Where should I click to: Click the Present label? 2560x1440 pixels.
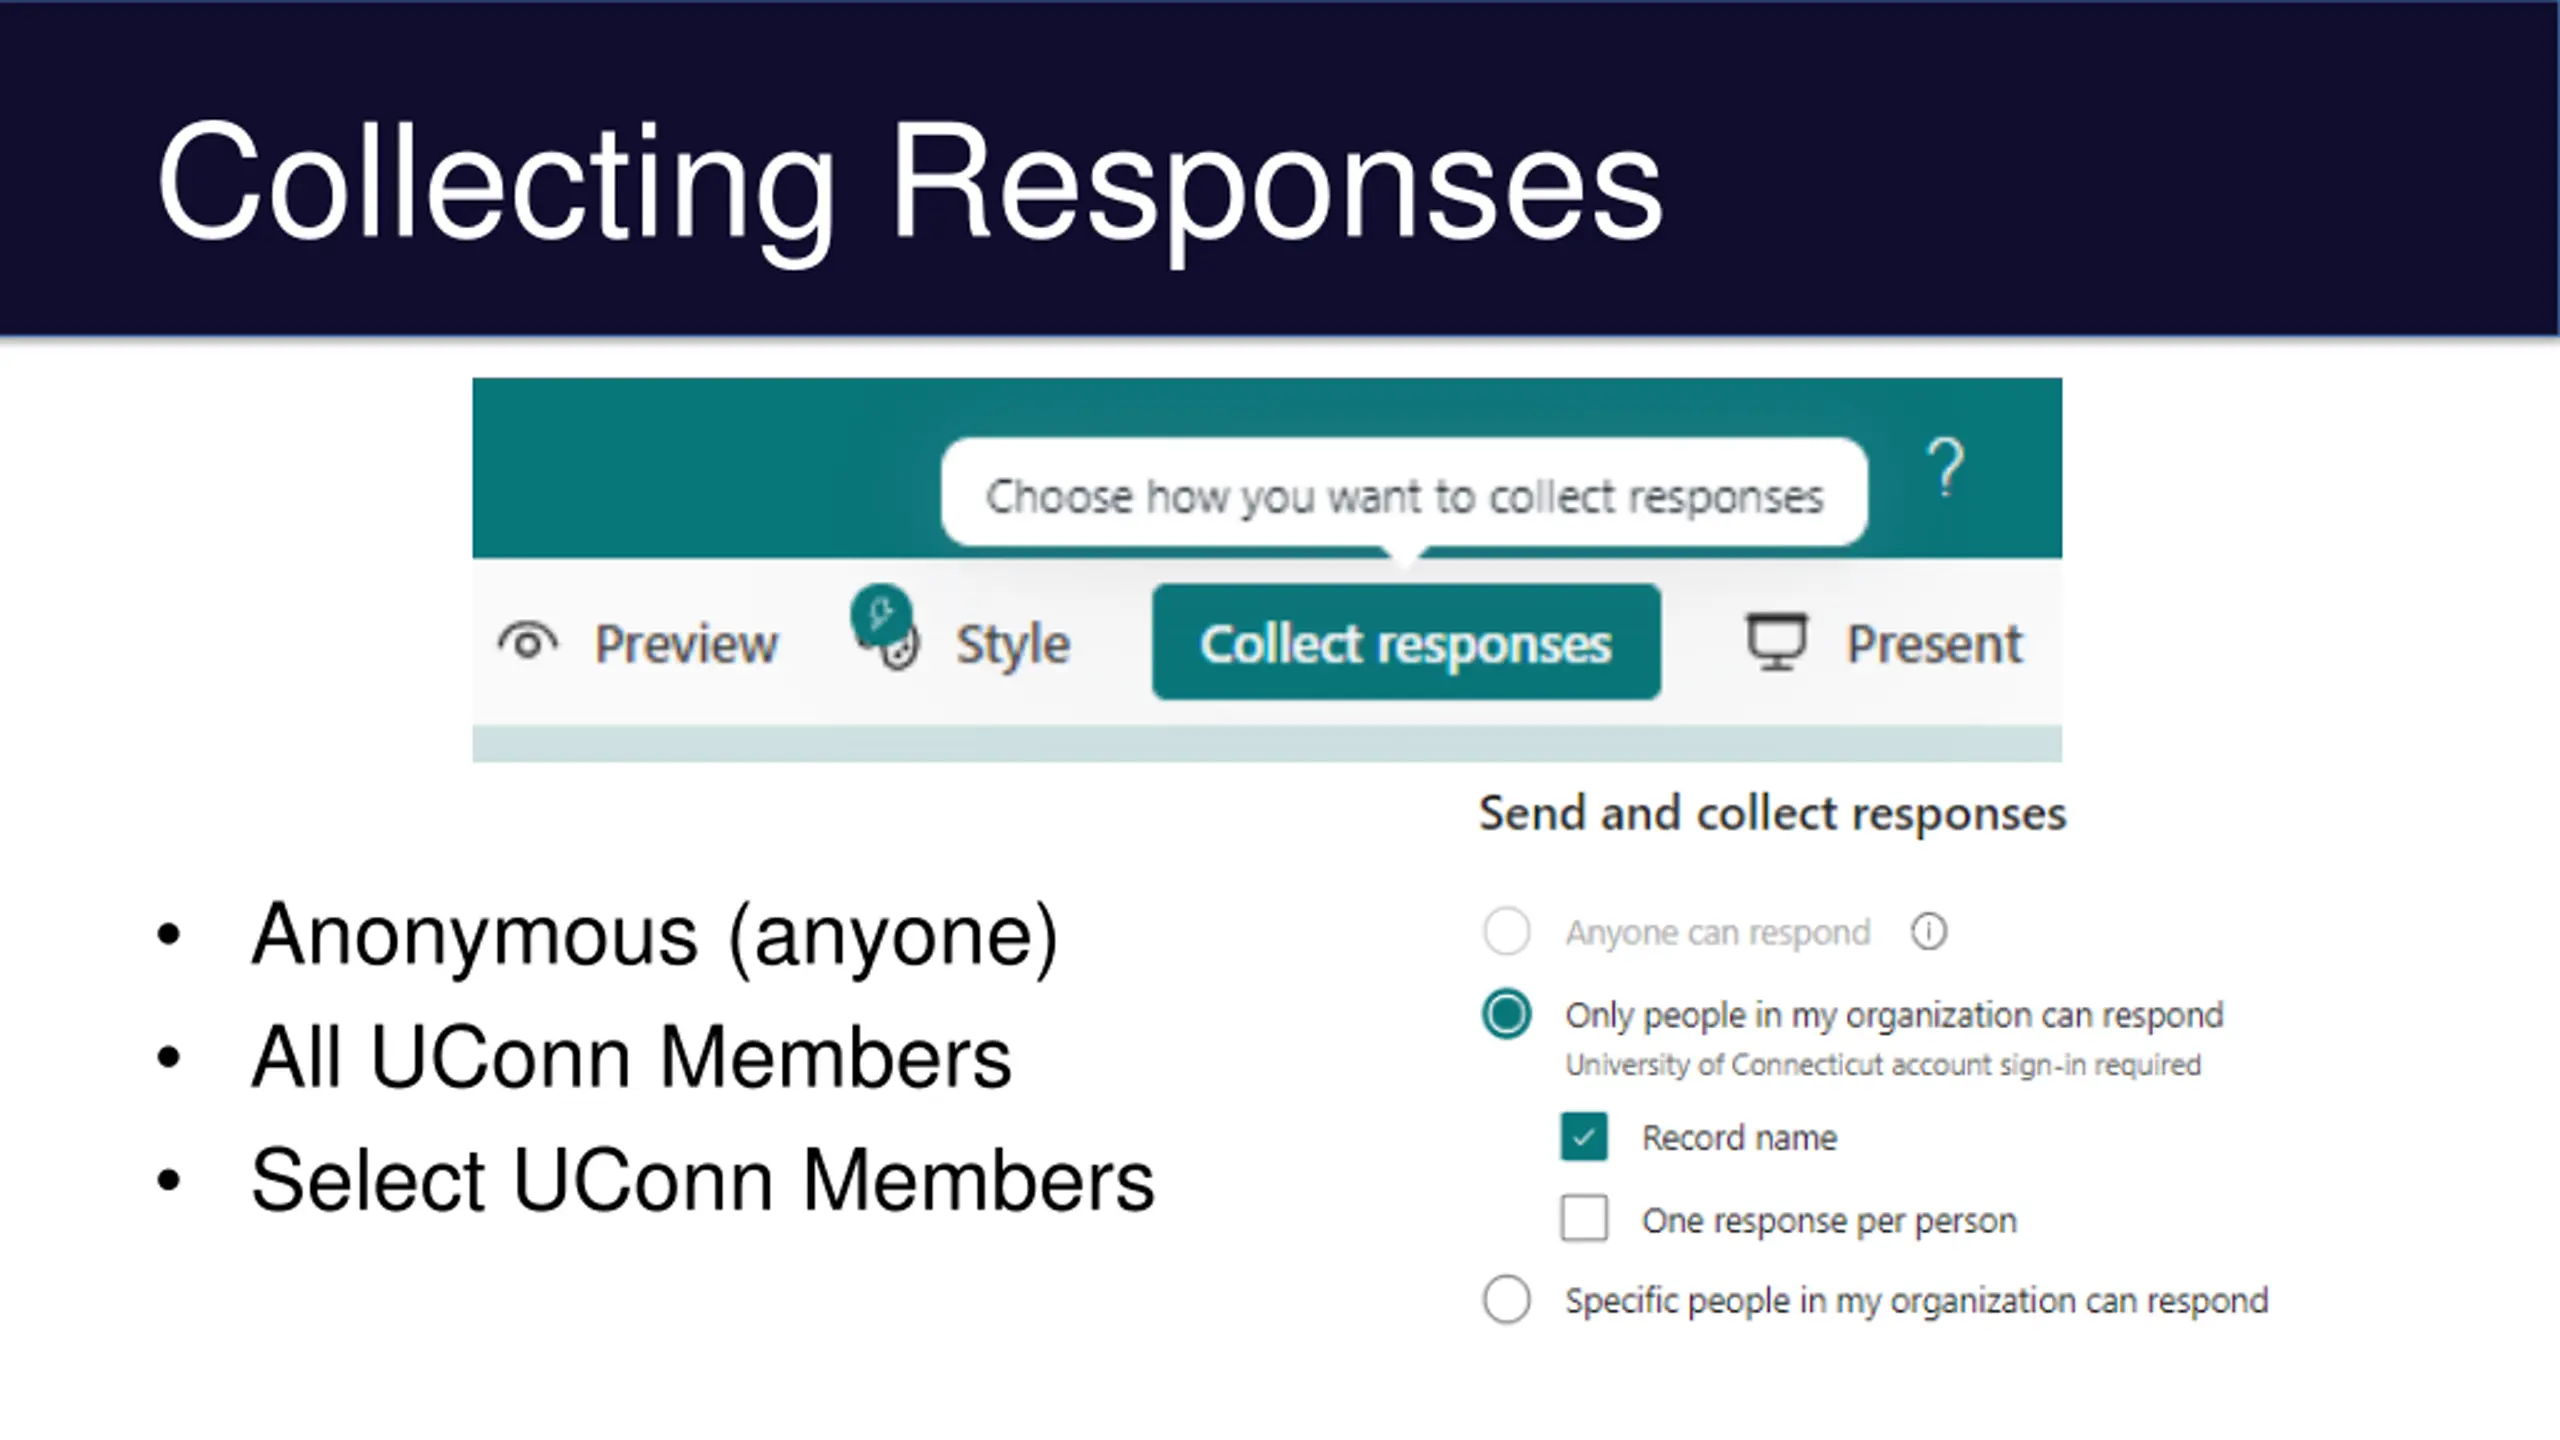[x=1934, y=644]
